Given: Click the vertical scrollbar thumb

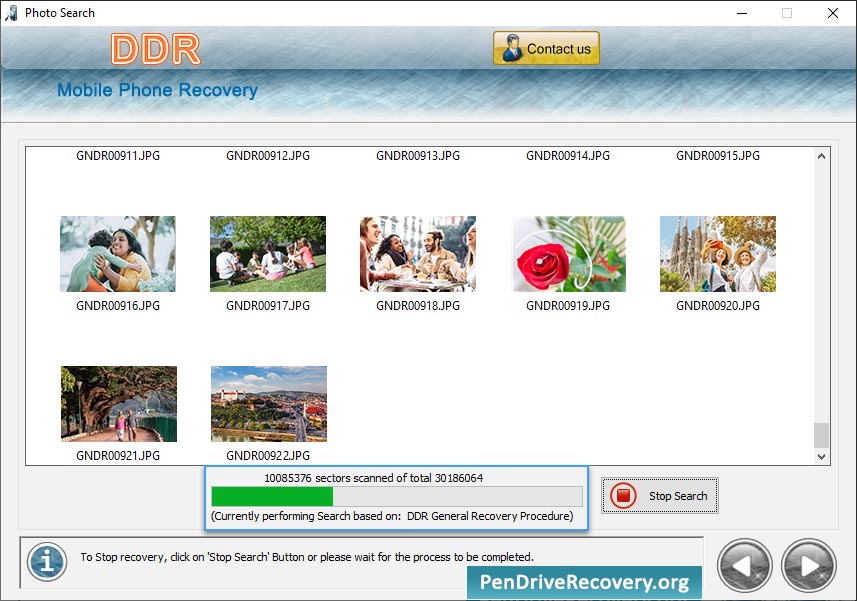Looking at the screenshot, I should pyautogui.click(x=821, y=435).
